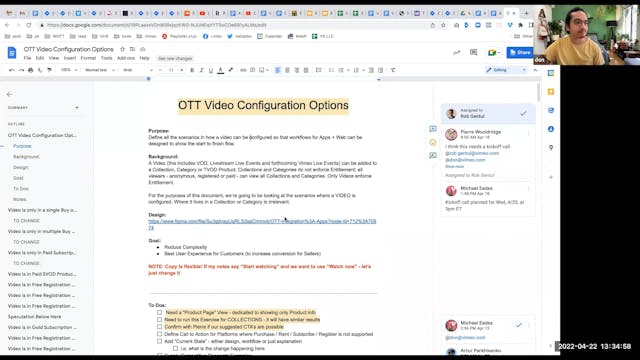Open the Format menu
This screenshot has height=360, width=640.
[x=88, y=58]
